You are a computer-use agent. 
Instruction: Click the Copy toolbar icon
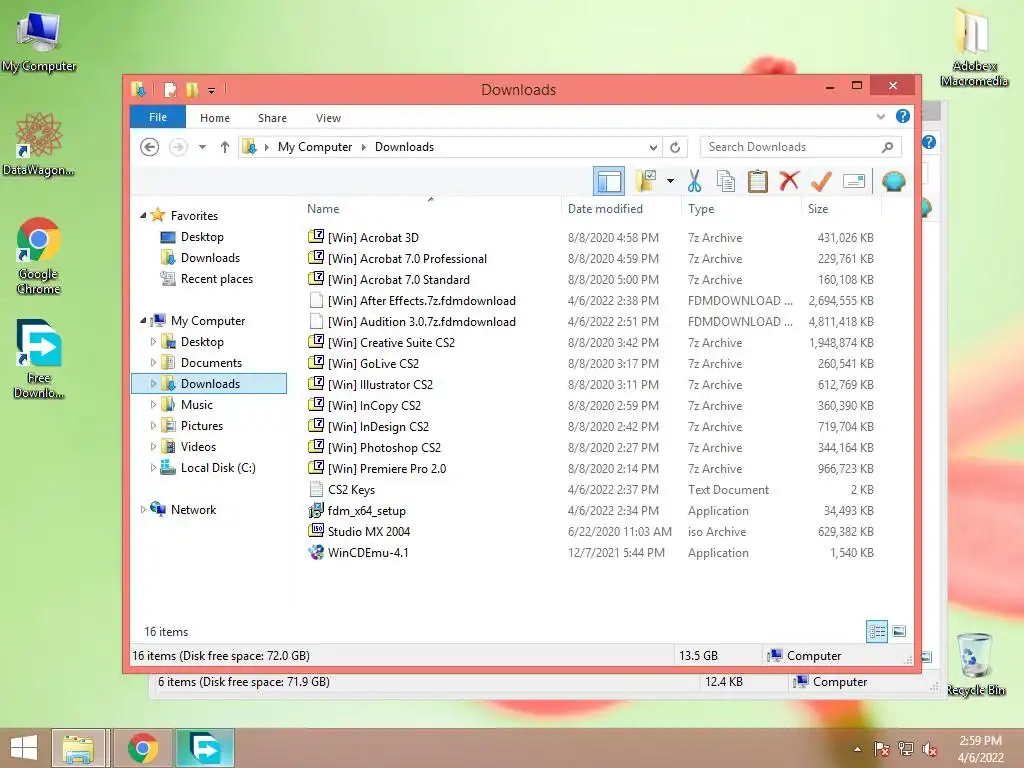point(726,181)
